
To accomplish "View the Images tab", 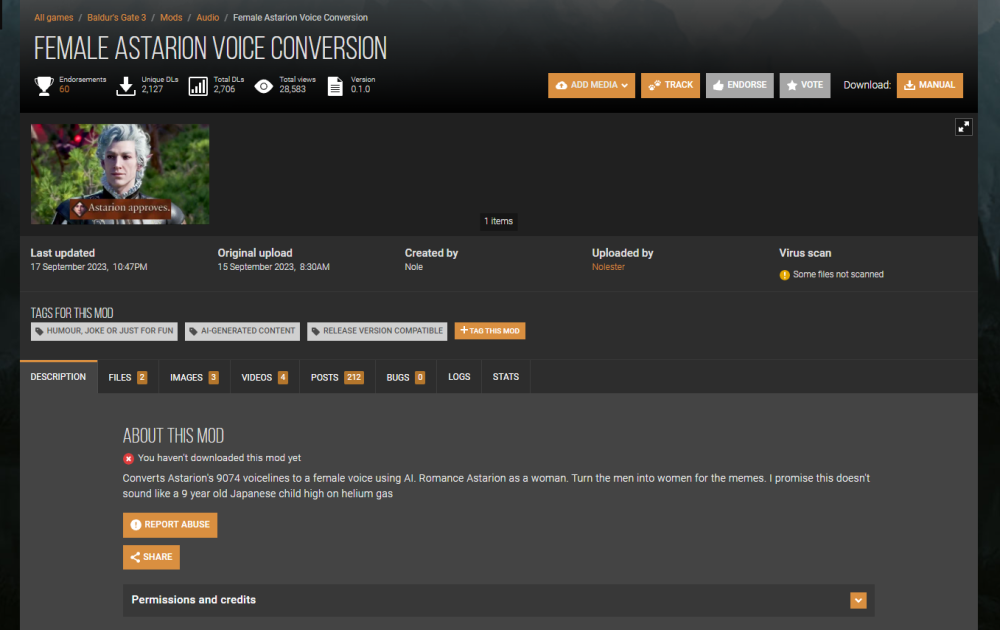I will pos(194,377).
